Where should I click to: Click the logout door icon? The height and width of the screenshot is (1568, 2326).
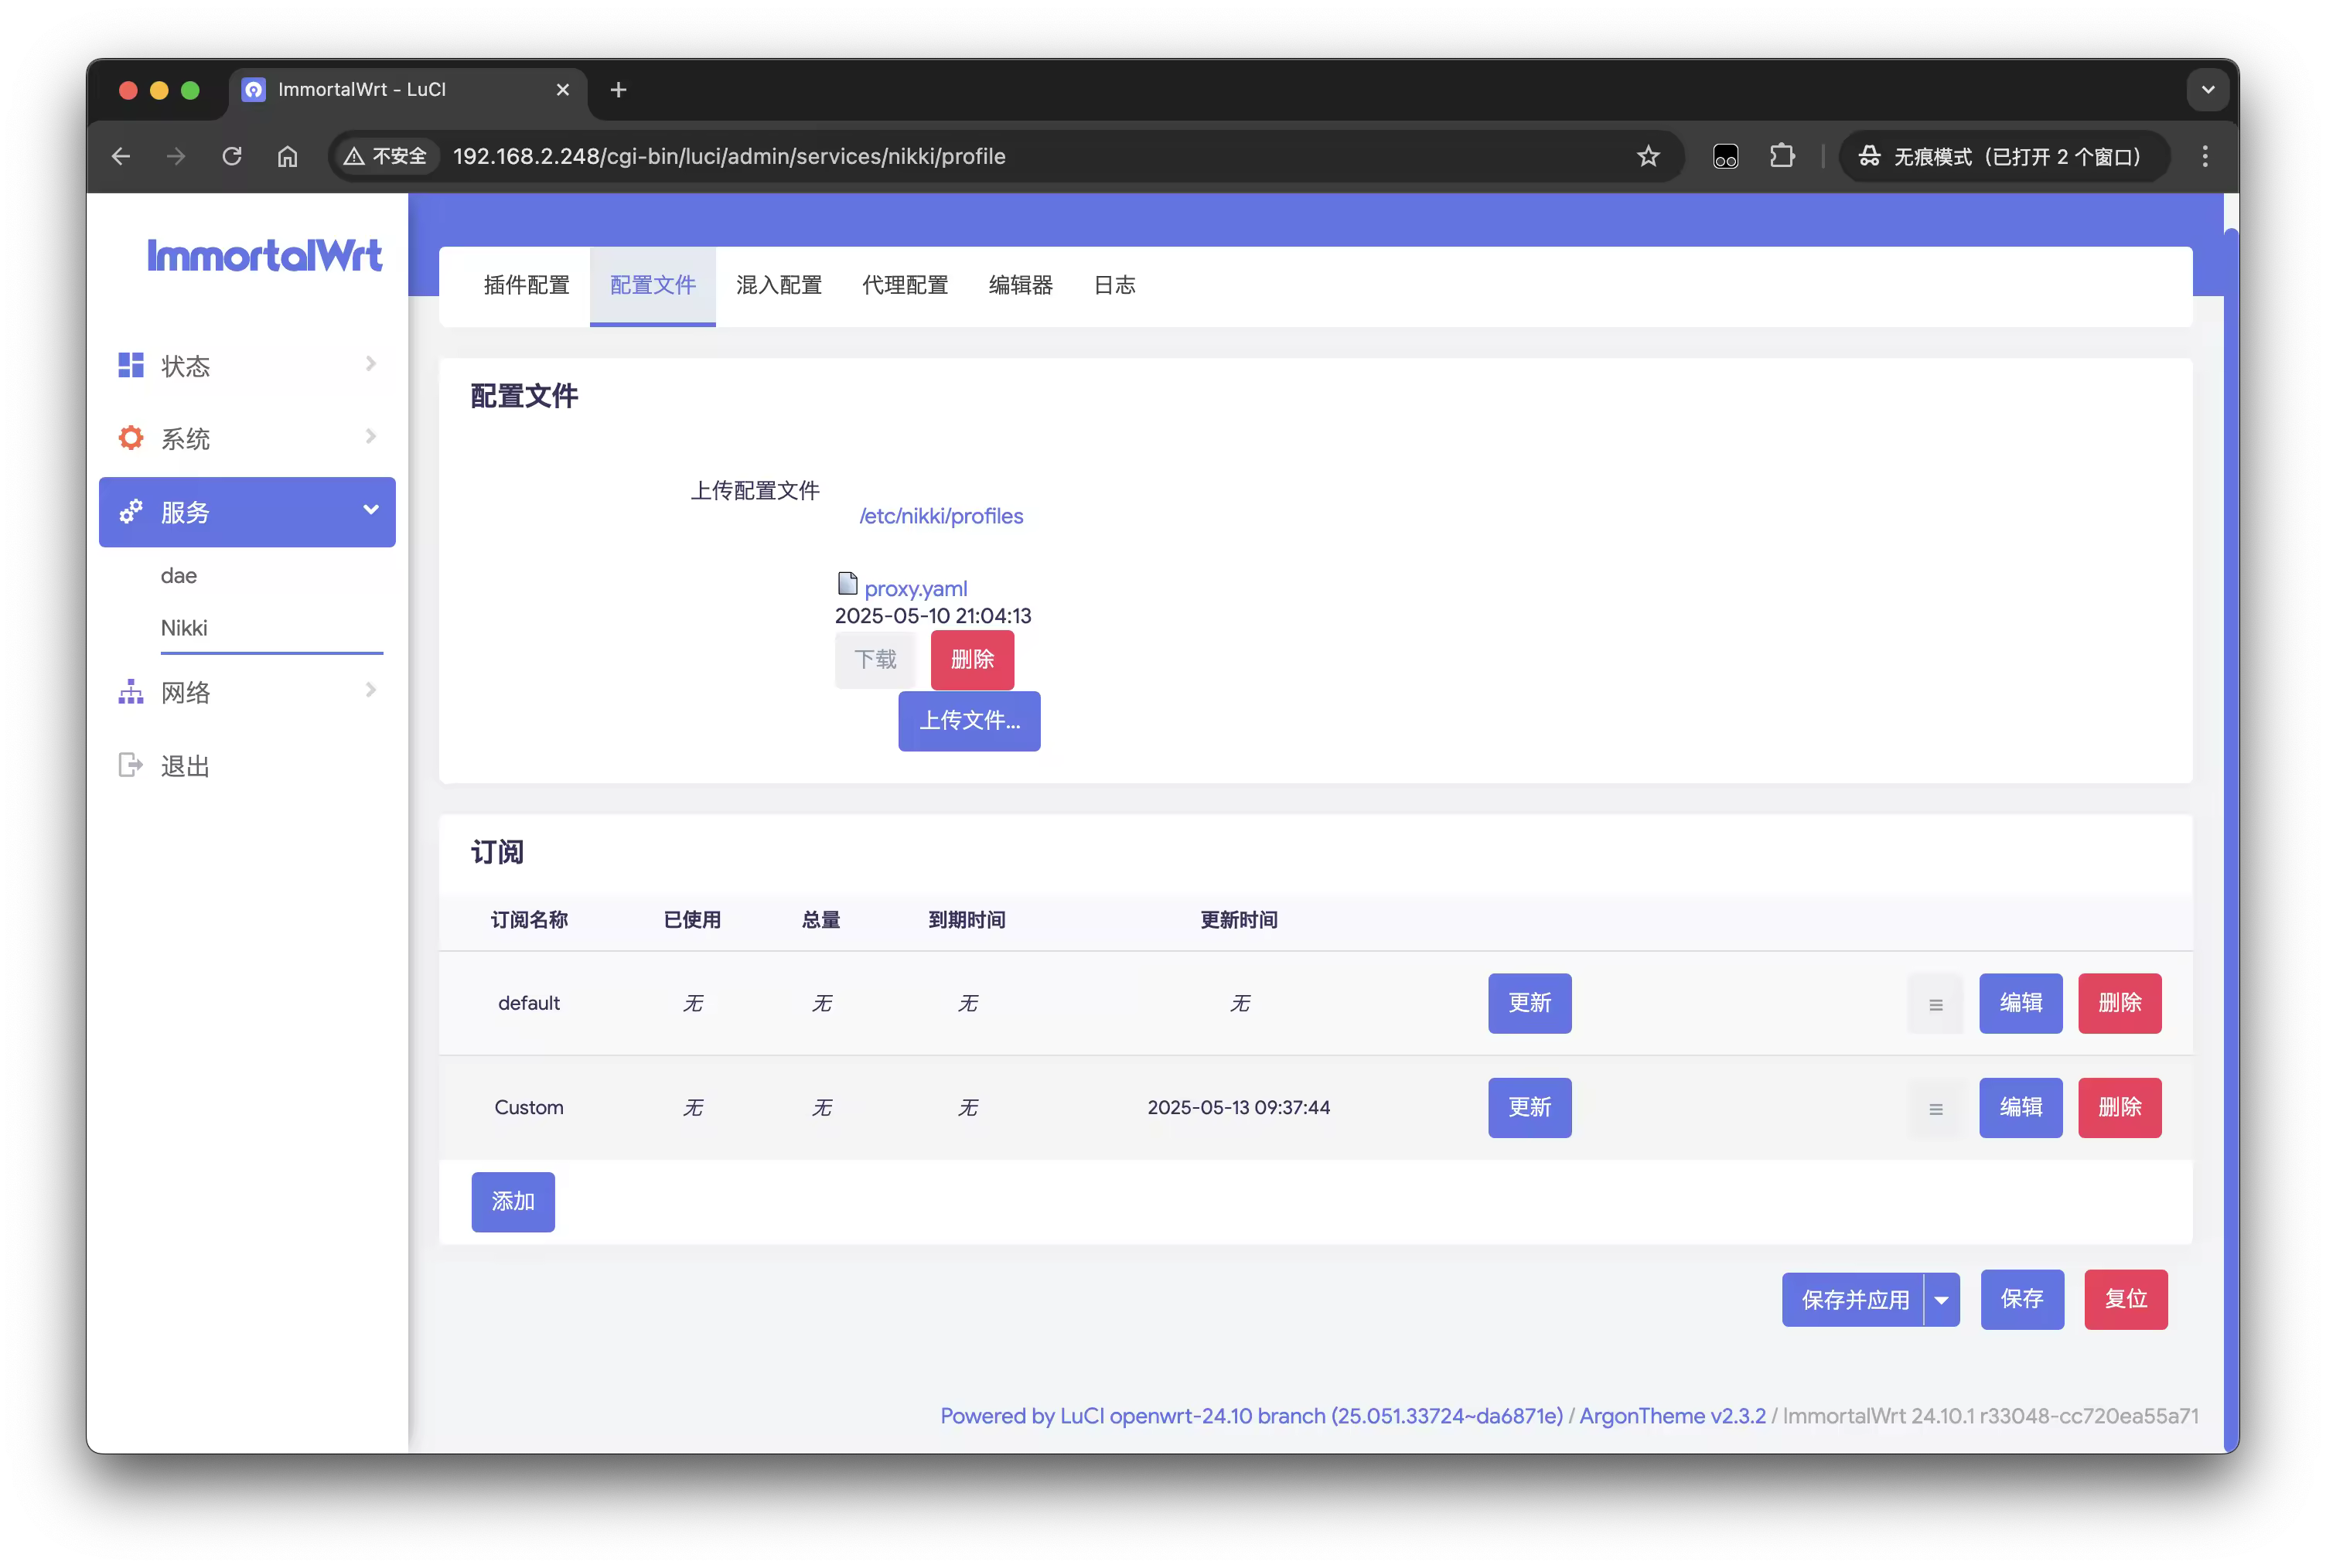(131, 765)
